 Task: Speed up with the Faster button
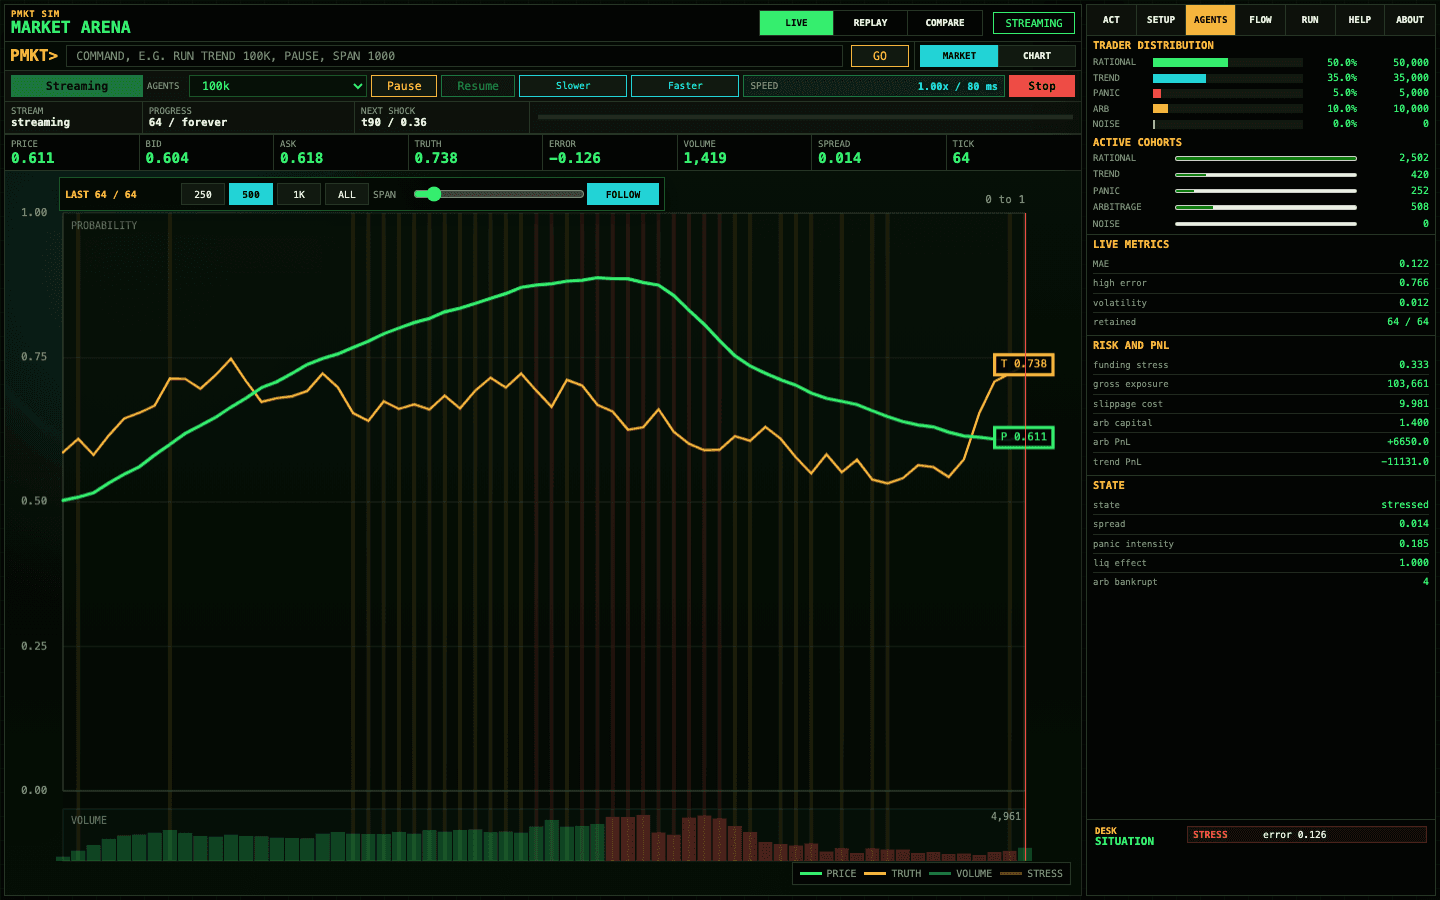(x=685, y=86)
